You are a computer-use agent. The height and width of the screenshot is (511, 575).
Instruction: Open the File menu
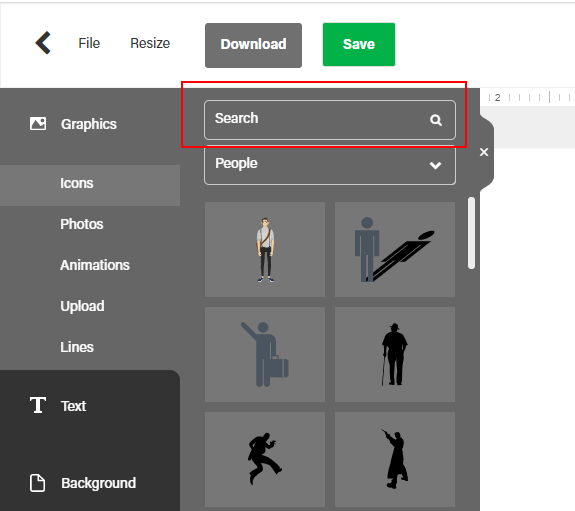tap(89, 43)
